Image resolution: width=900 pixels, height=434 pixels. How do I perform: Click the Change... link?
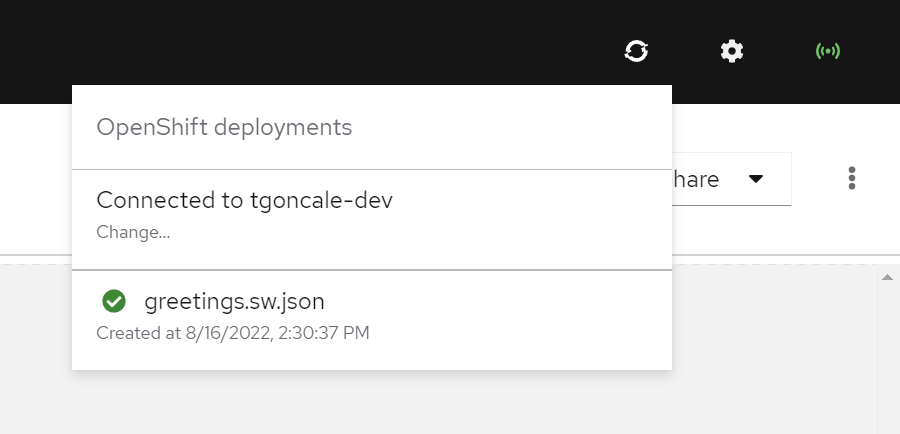[133, 232]
